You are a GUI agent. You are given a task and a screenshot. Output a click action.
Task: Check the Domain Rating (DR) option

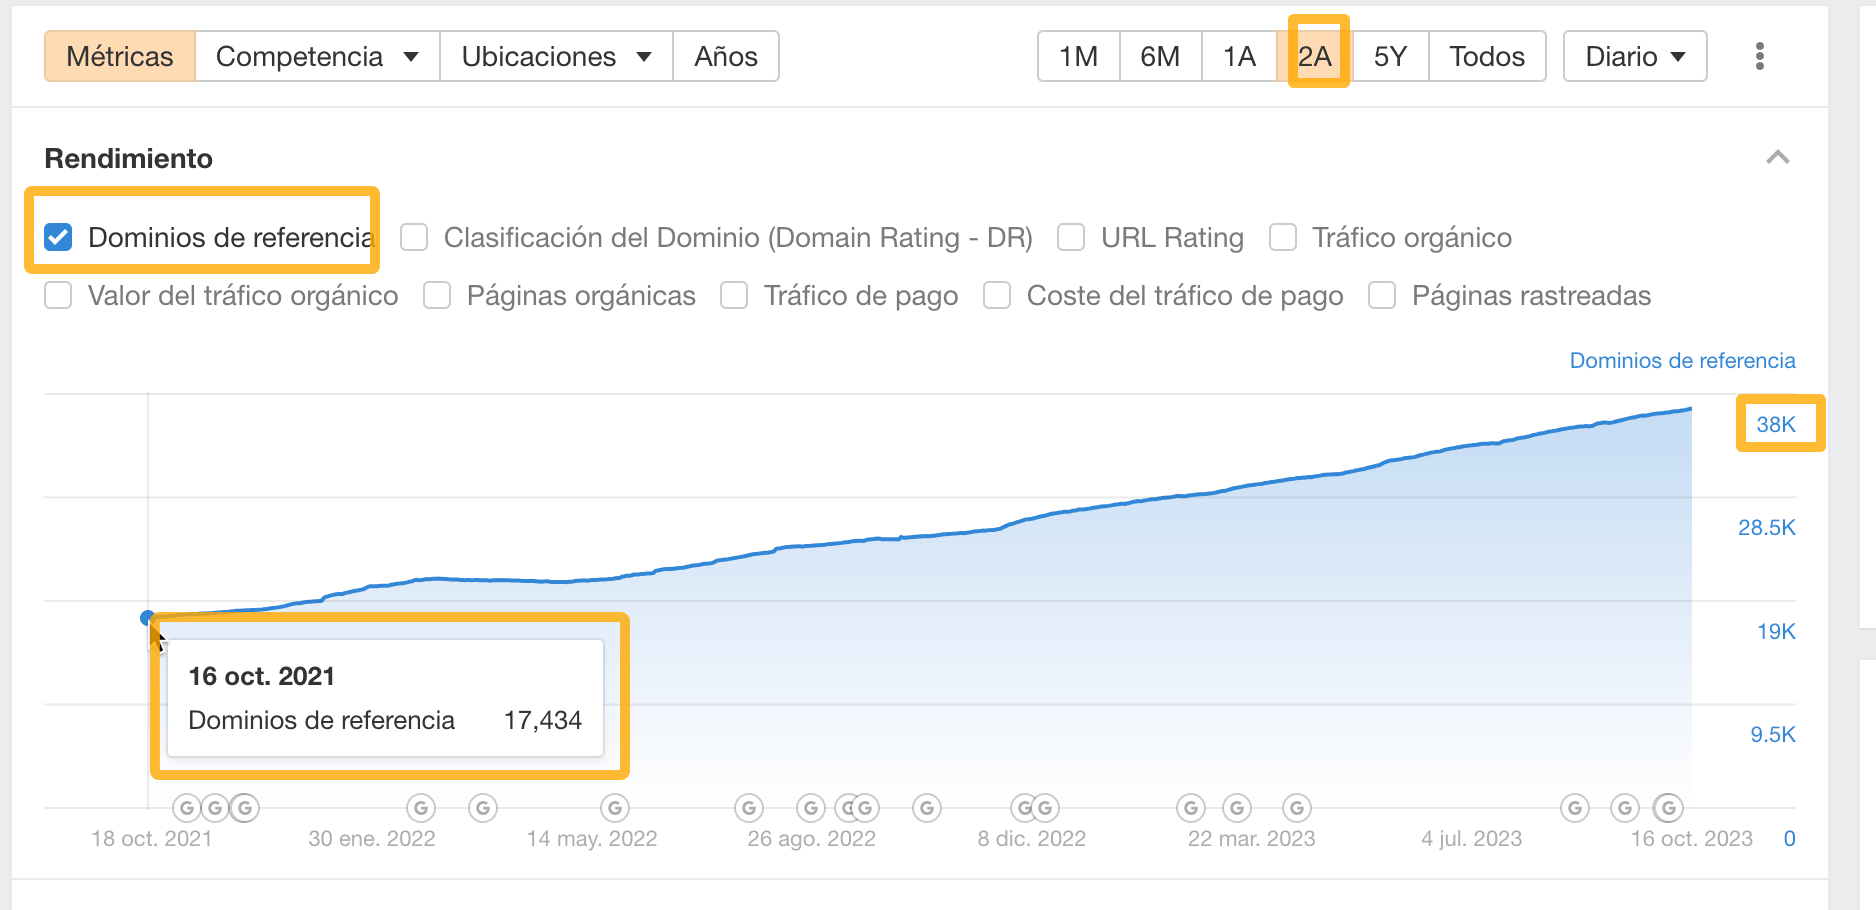[x=413, y=237]
